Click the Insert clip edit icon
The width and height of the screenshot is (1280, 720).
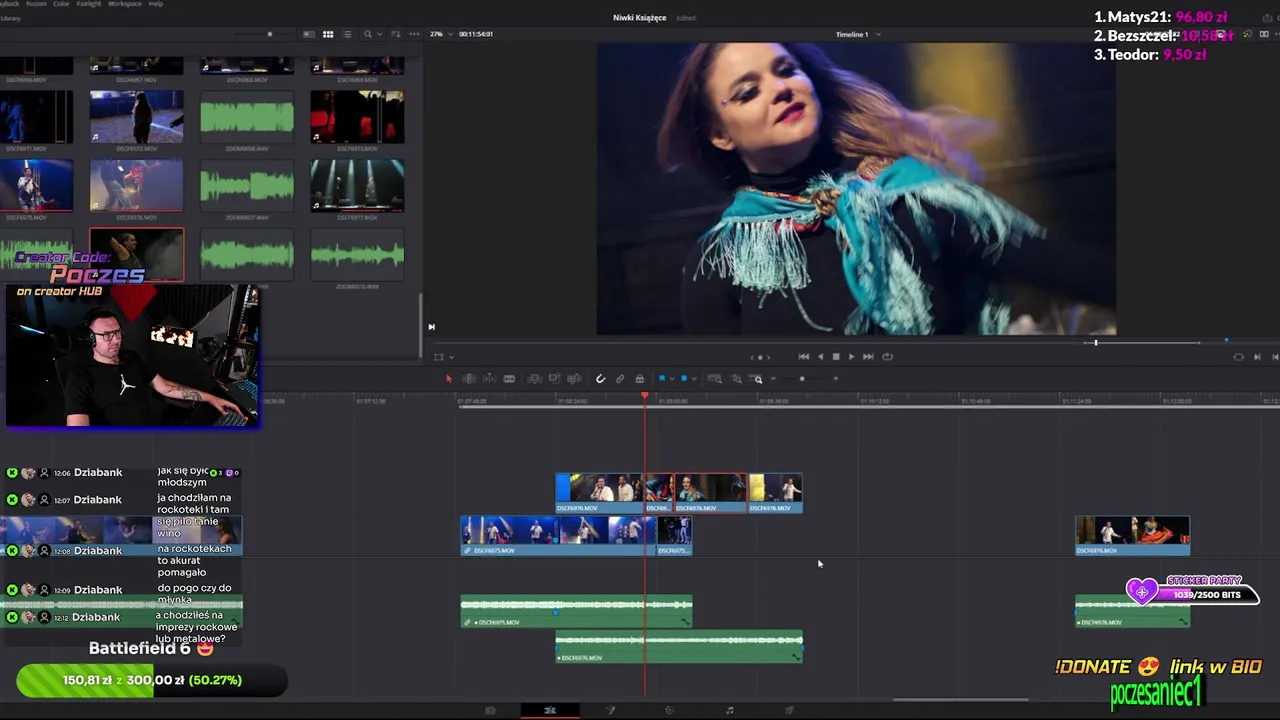(534, 379)
